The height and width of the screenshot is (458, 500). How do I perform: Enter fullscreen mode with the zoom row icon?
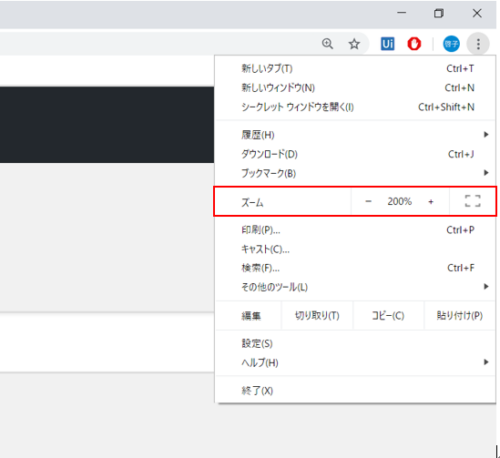tap(473, 201)
